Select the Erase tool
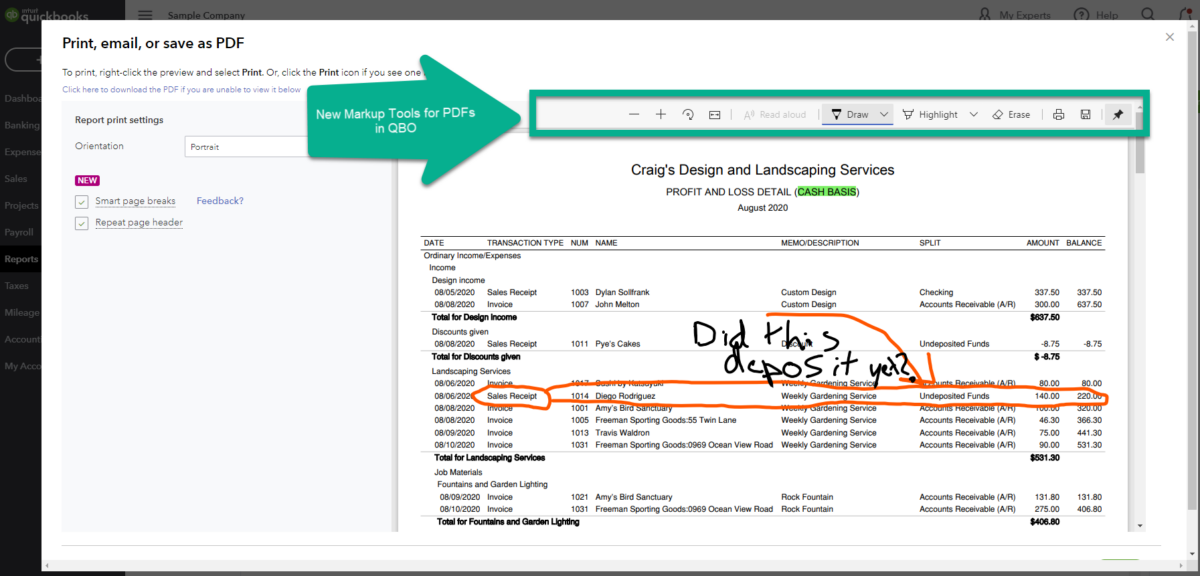The width and height of the screenshot is (1200, 576). click(x=1011, y=115)
